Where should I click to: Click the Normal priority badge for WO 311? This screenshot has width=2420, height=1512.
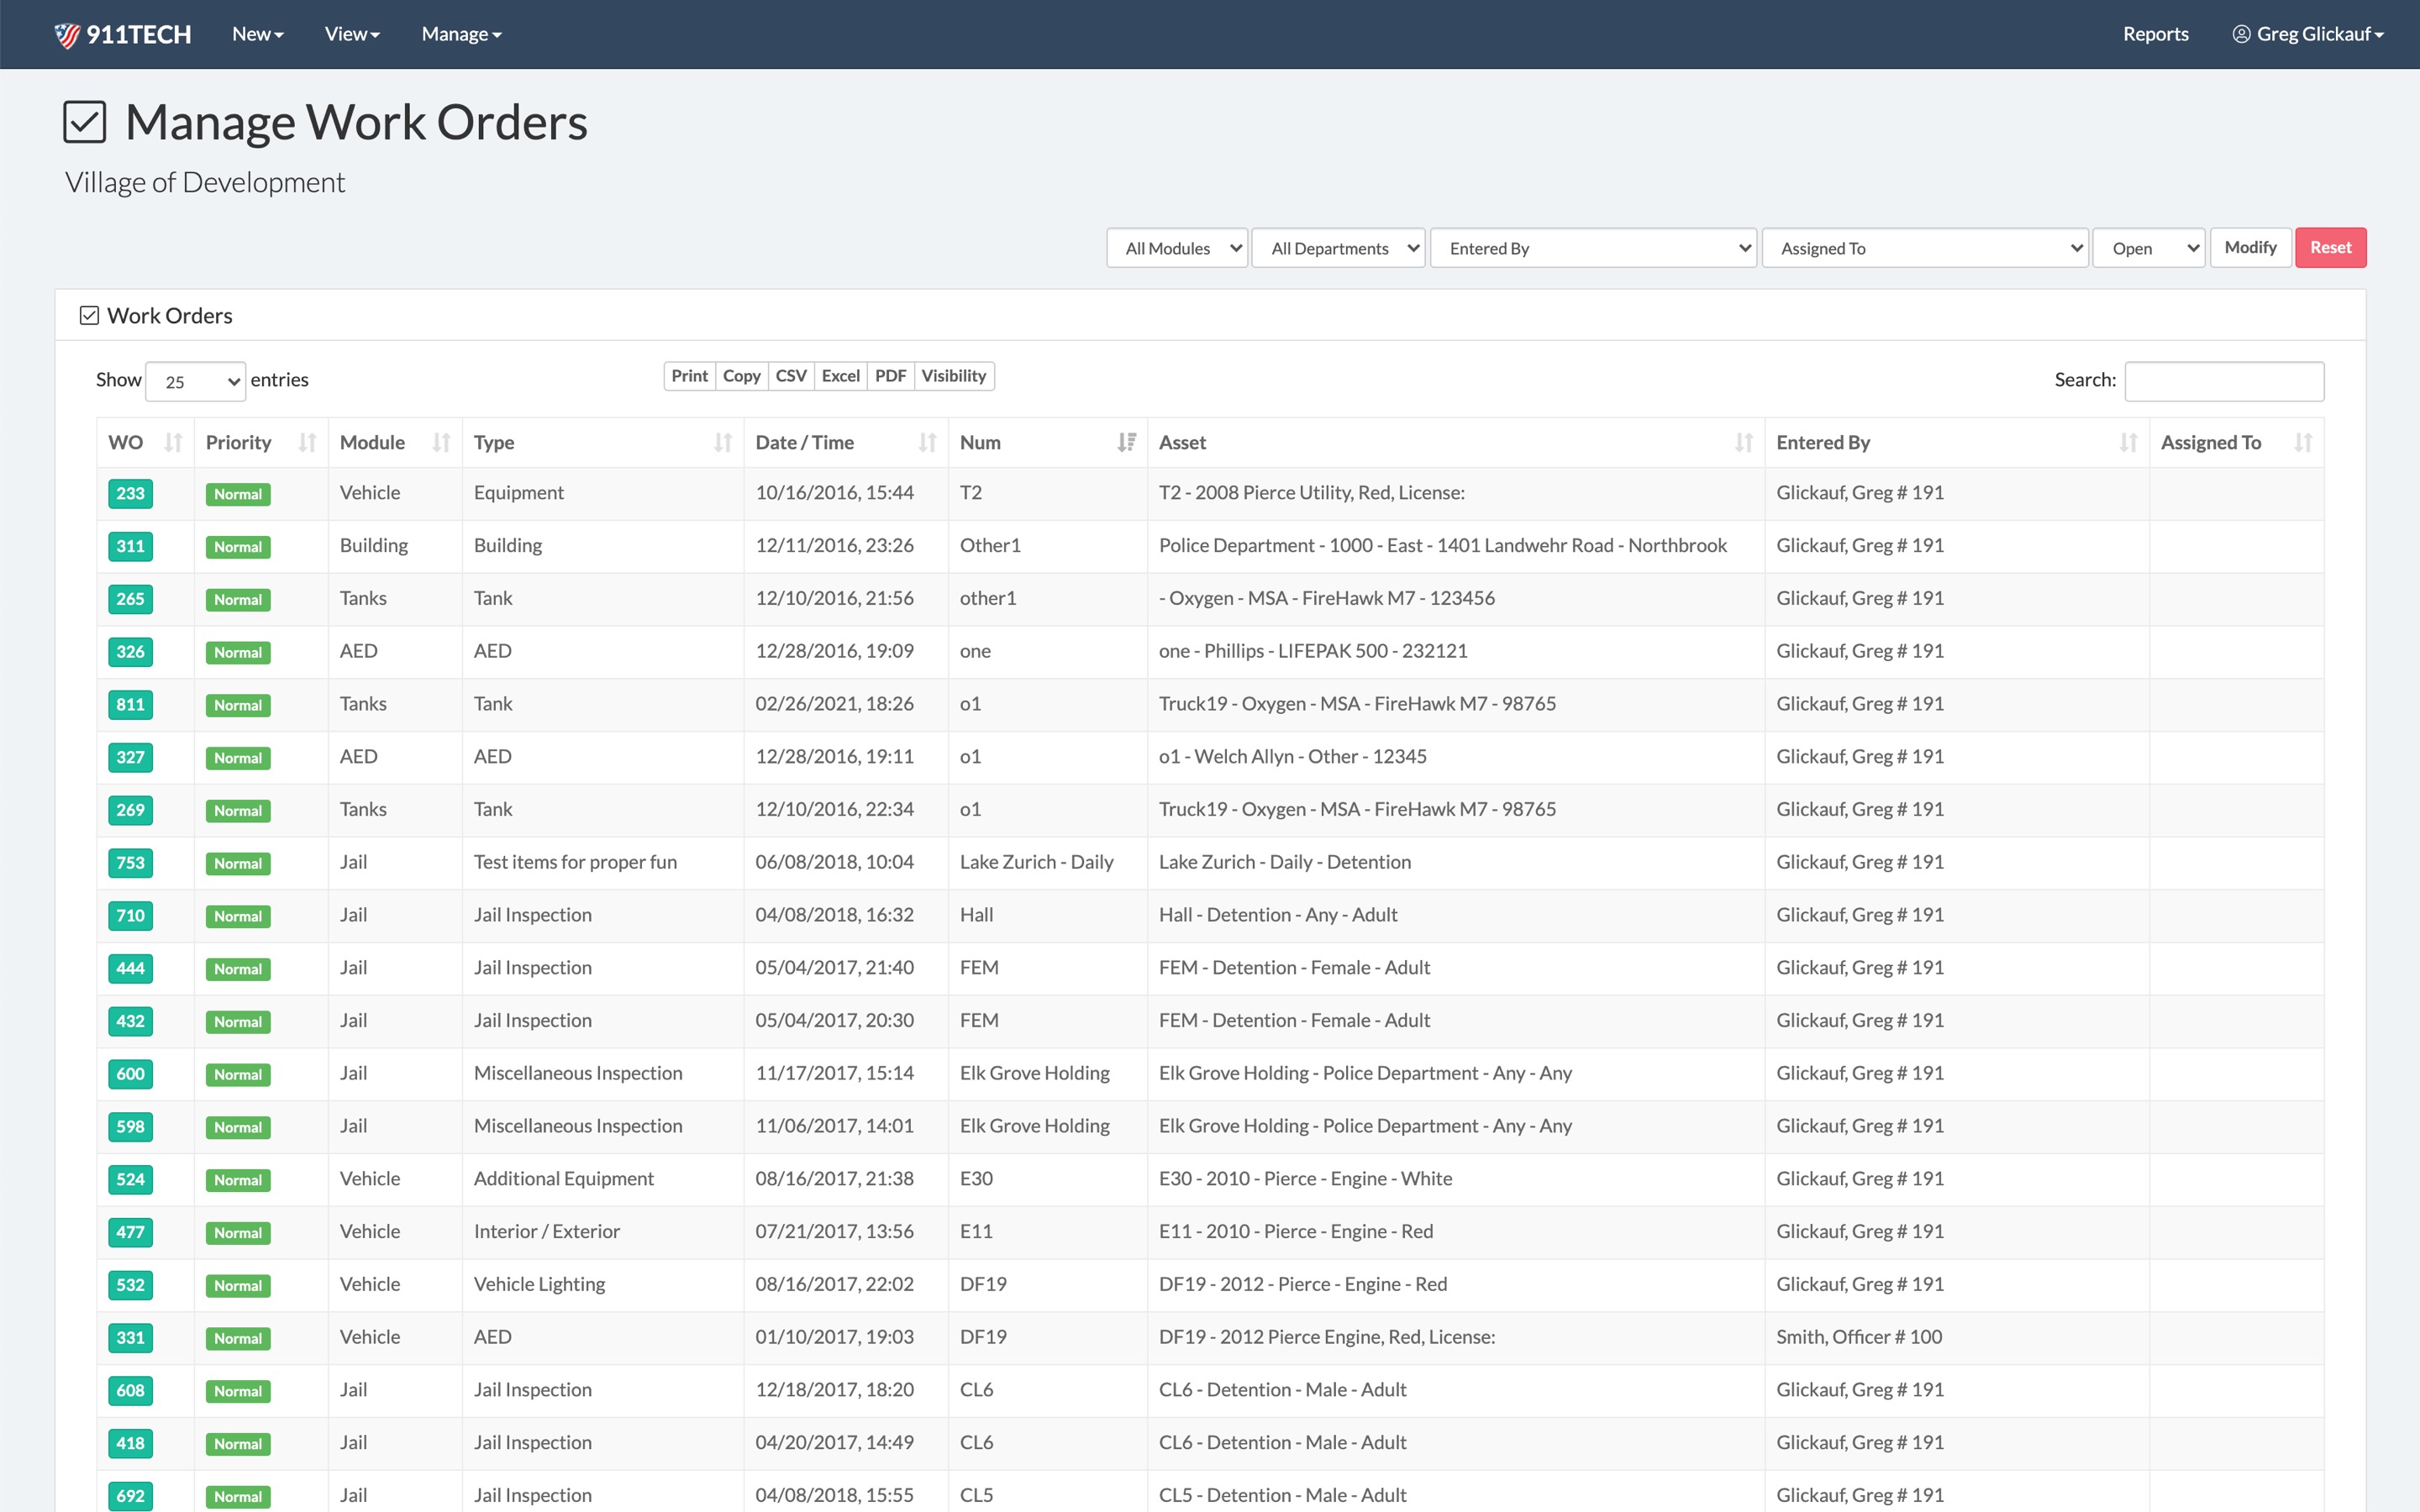pos(237,547)
